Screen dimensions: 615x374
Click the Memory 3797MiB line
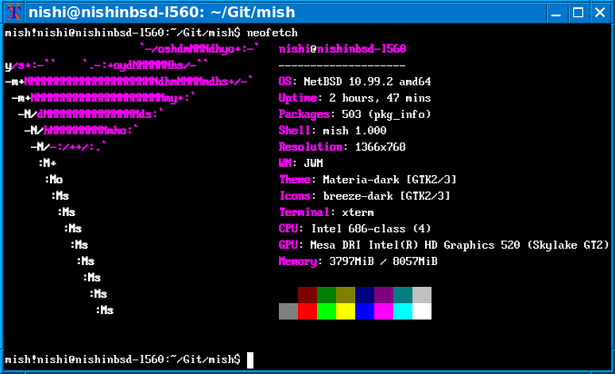point(358,261)
